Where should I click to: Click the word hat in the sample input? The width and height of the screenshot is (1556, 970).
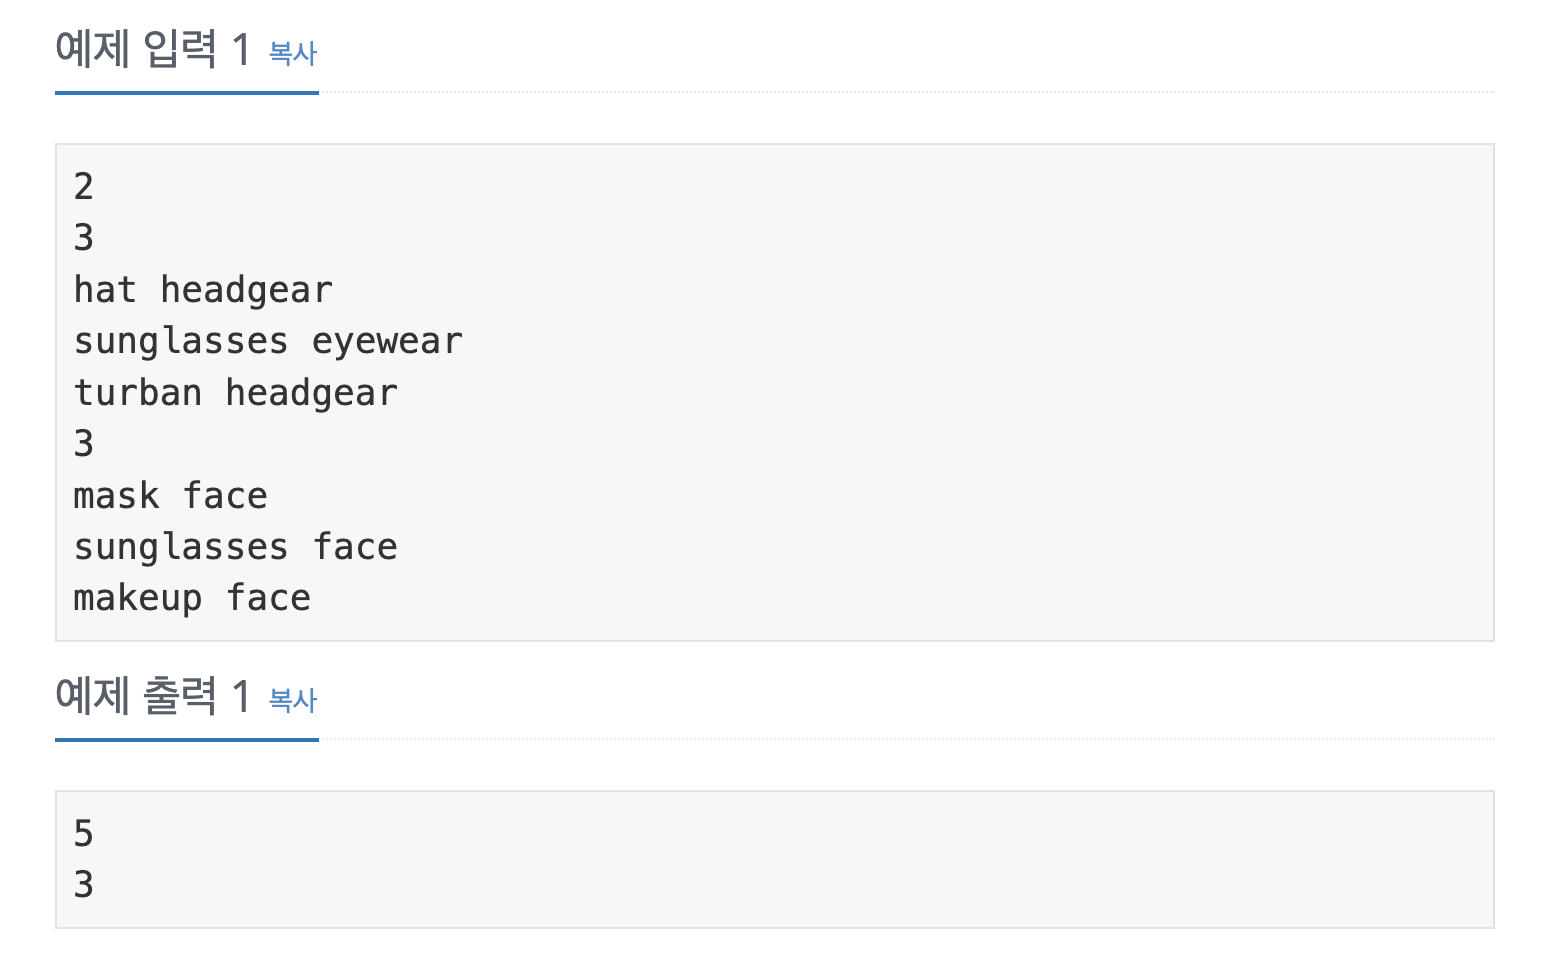pos(105,290)
